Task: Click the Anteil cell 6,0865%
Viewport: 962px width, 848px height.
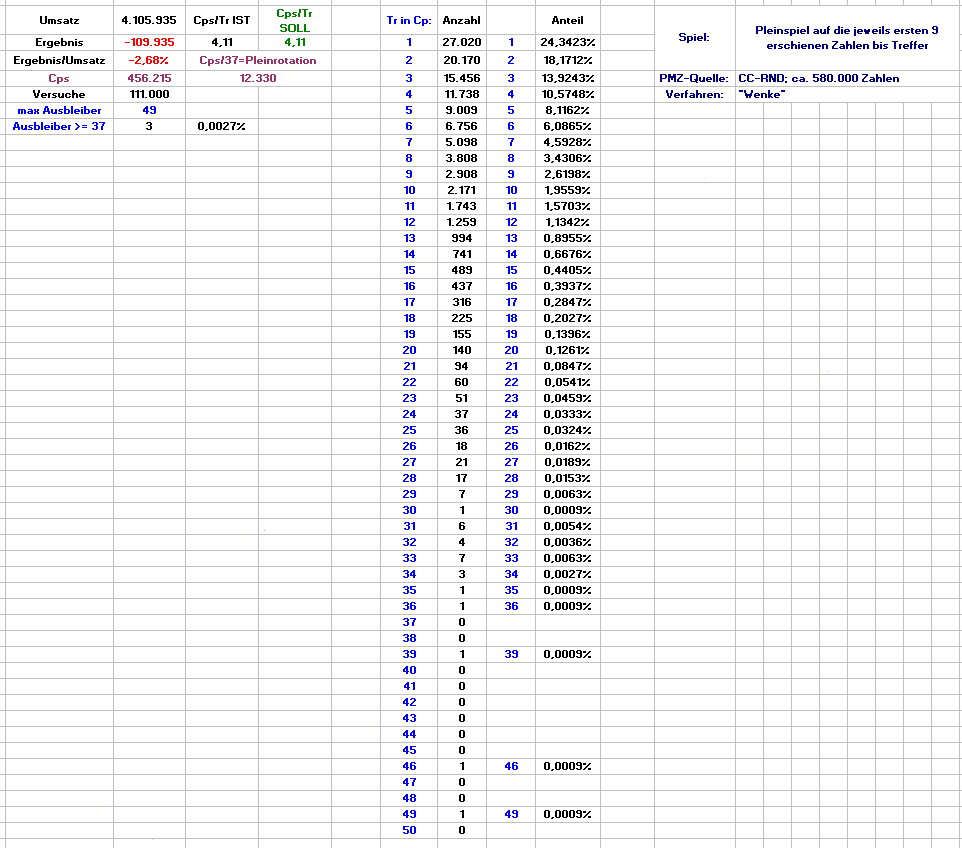Action: [568, 126]
